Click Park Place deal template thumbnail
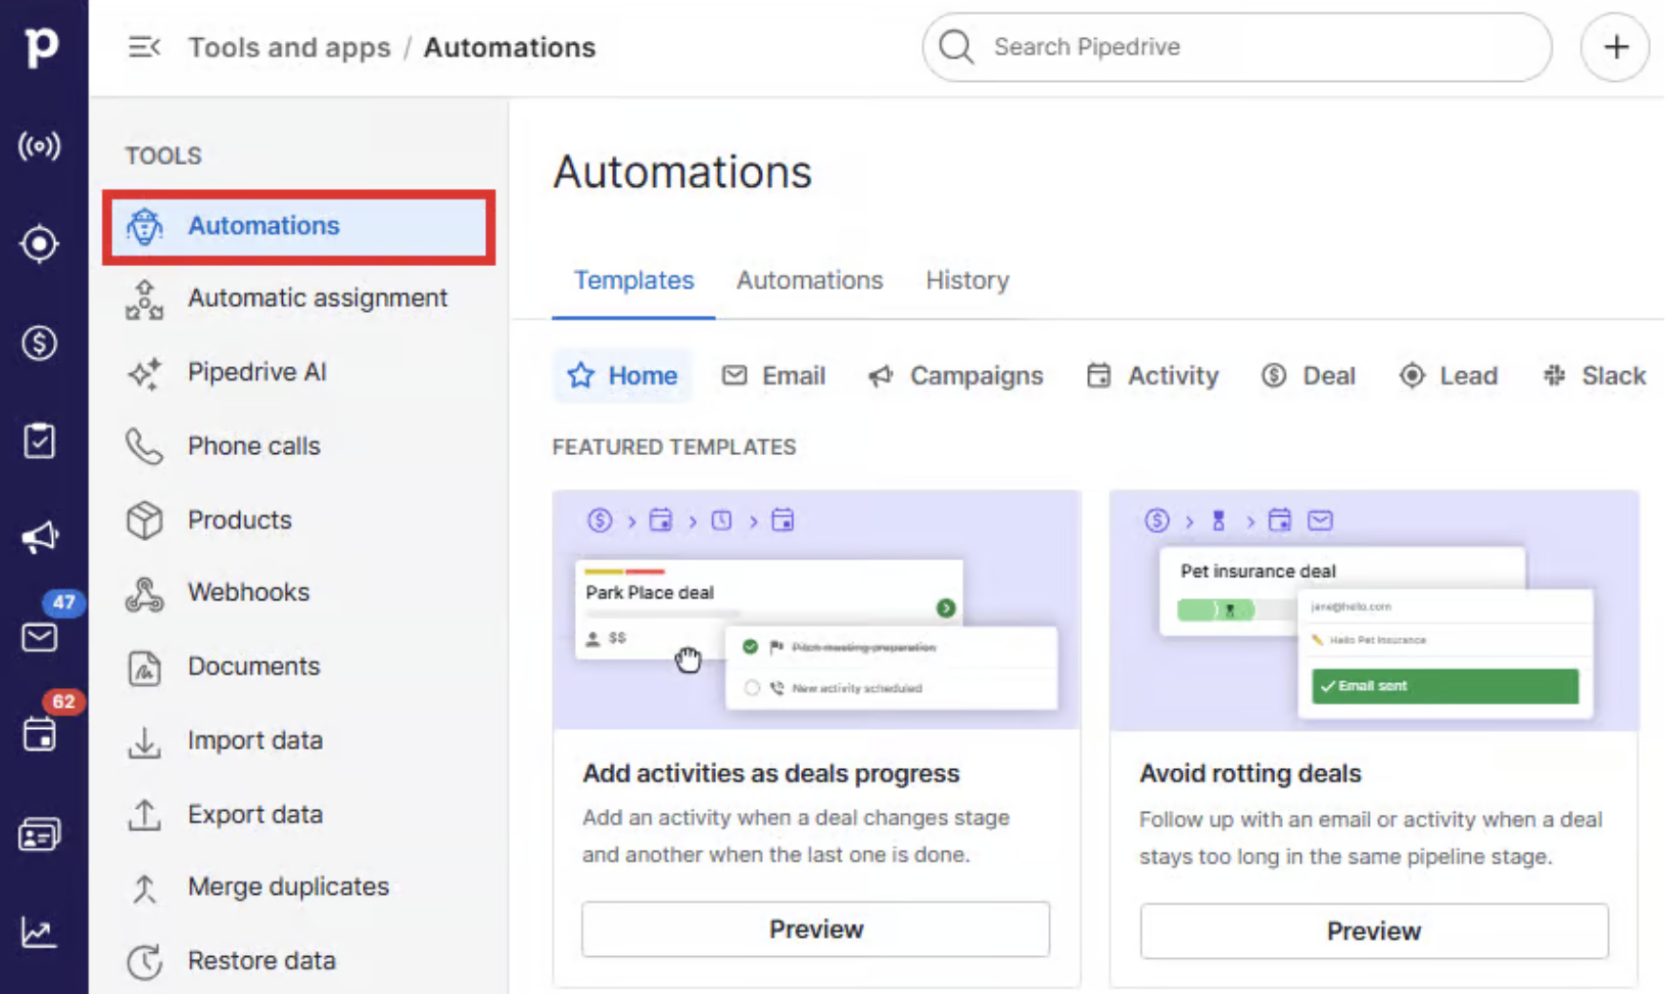 coord(817,610)
